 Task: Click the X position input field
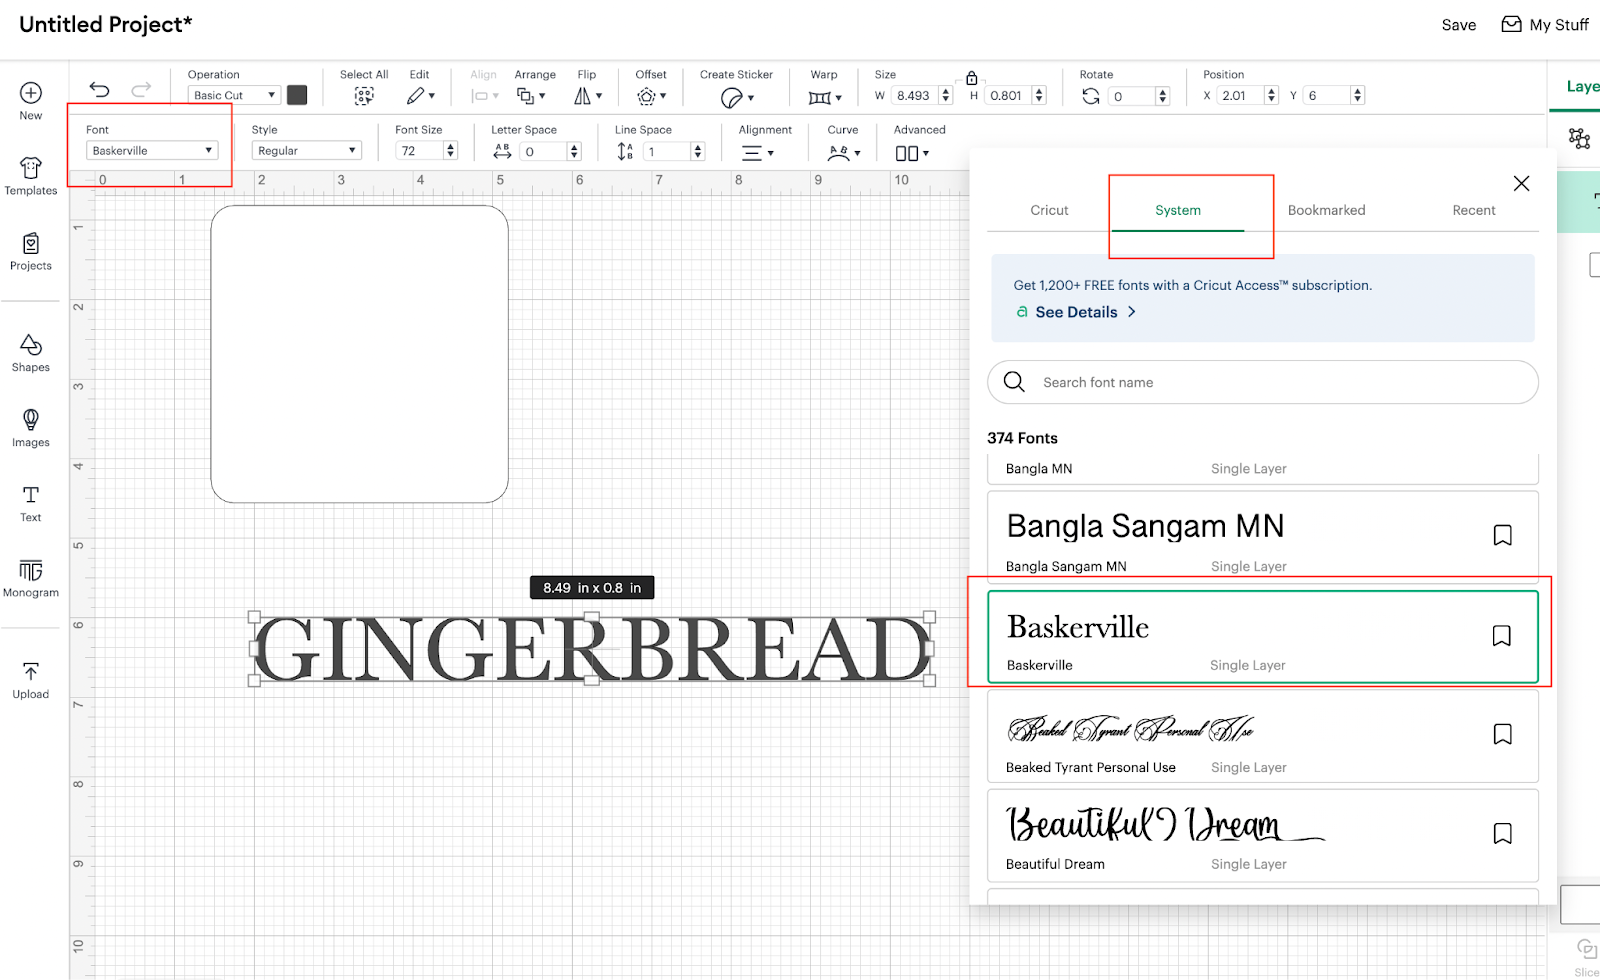tap(1241, 95)
